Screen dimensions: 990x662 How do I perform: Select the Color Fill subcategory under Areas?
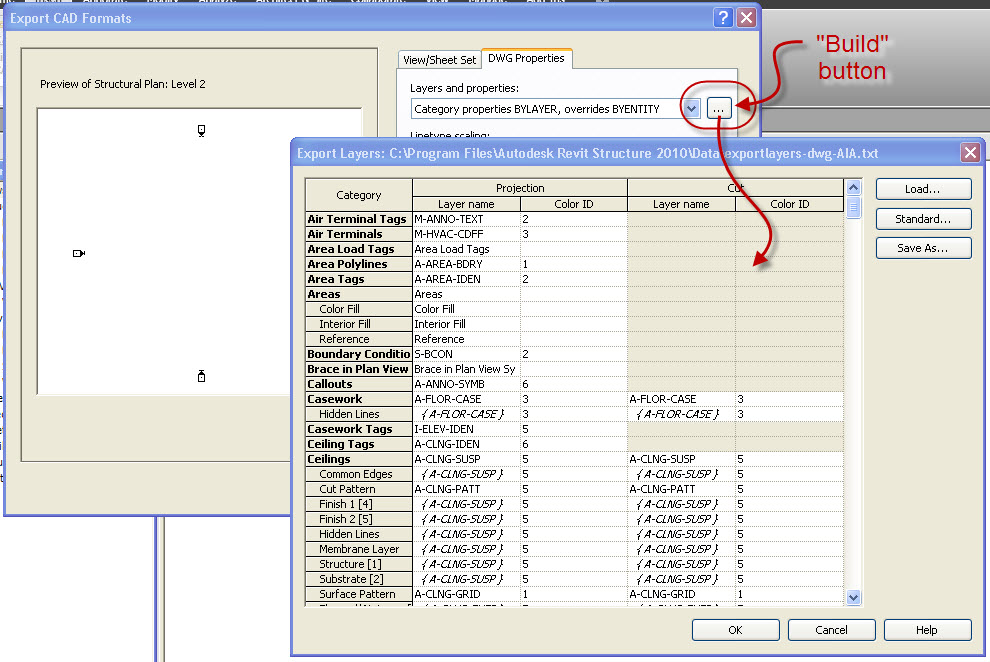[x=359, y=309]
